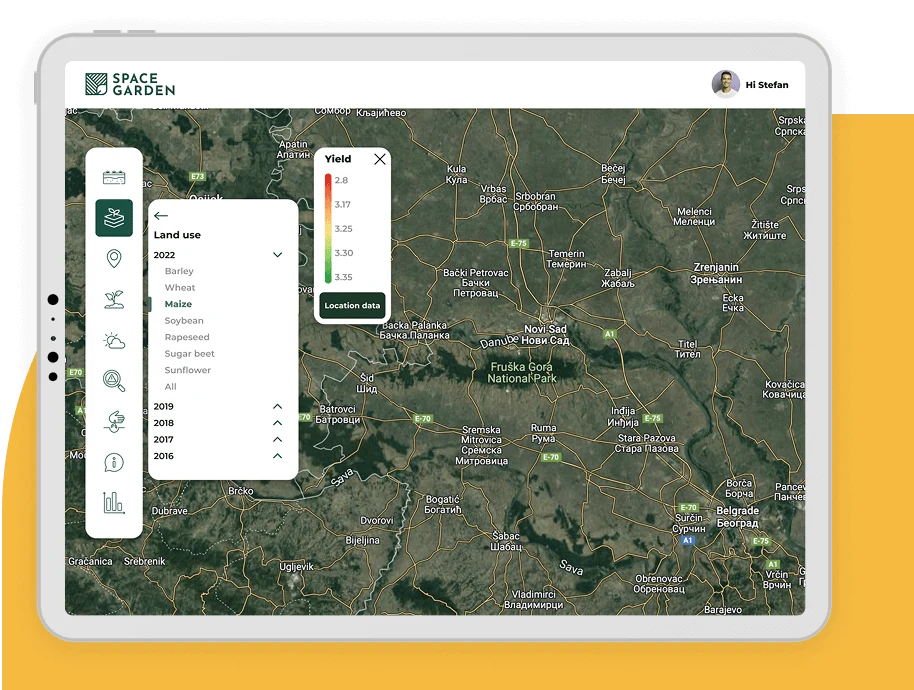Screen dimensions: 914x690
Task: Click the Hi Stefan greeting
Action: tap(767, 85)
